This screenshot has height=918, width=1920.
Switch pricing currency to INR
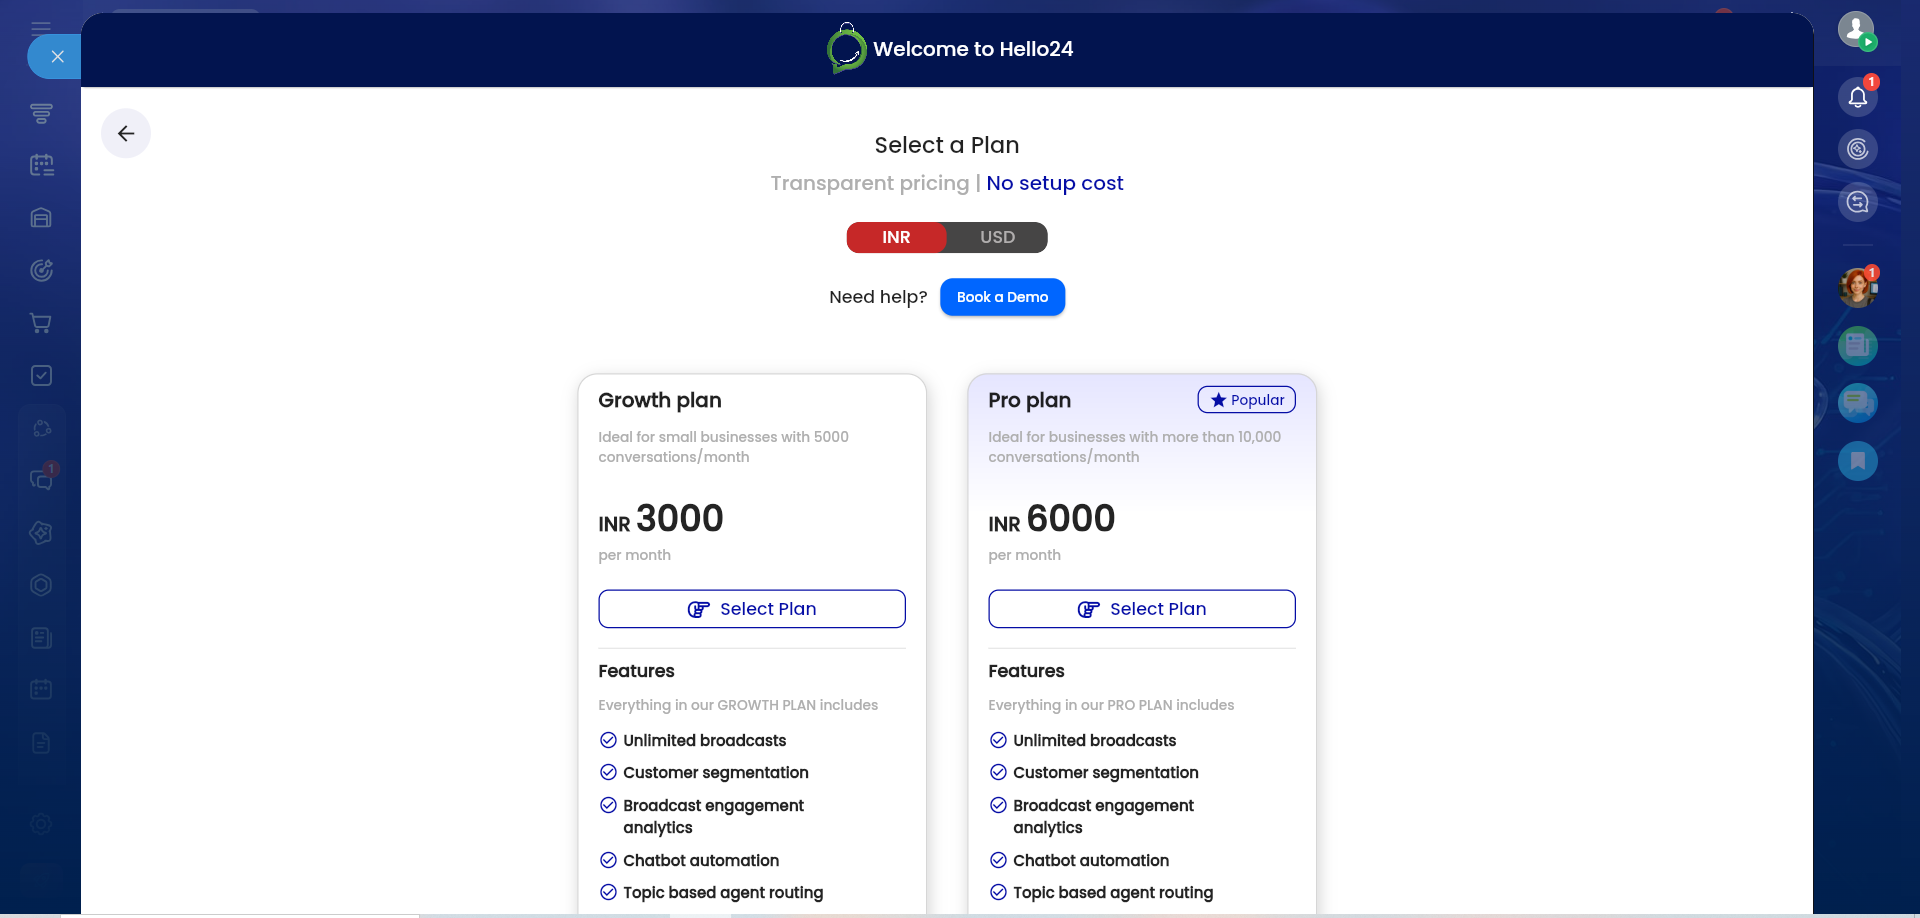(896, 237)
